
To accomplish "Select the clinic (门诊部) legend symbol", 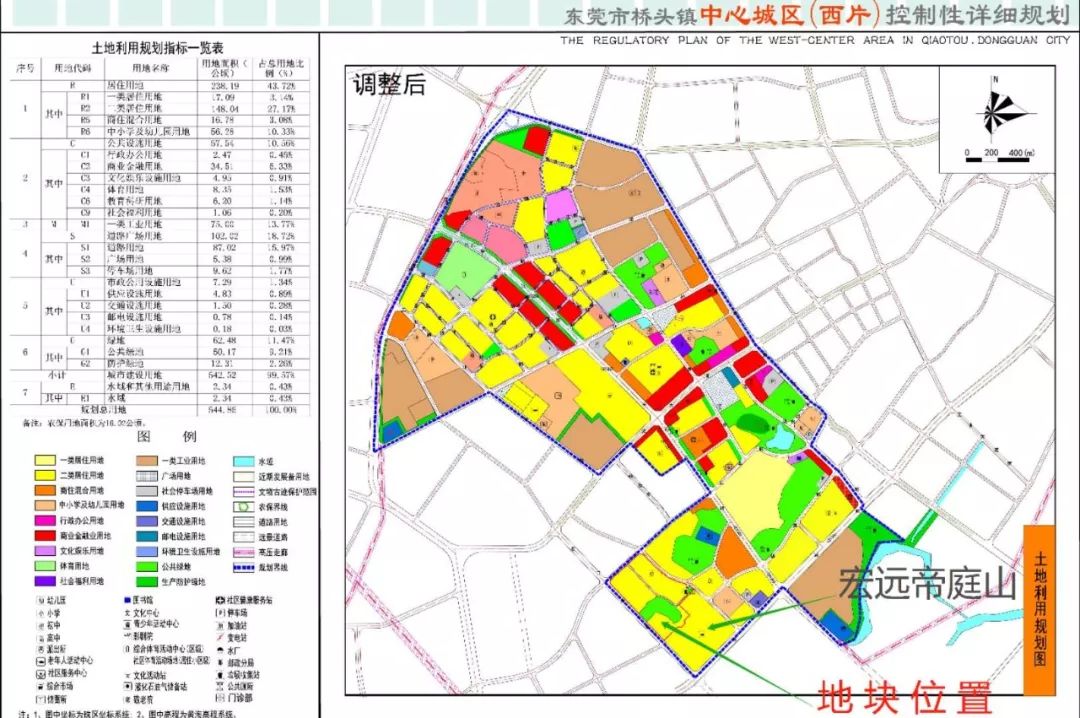I will [217, 696].
